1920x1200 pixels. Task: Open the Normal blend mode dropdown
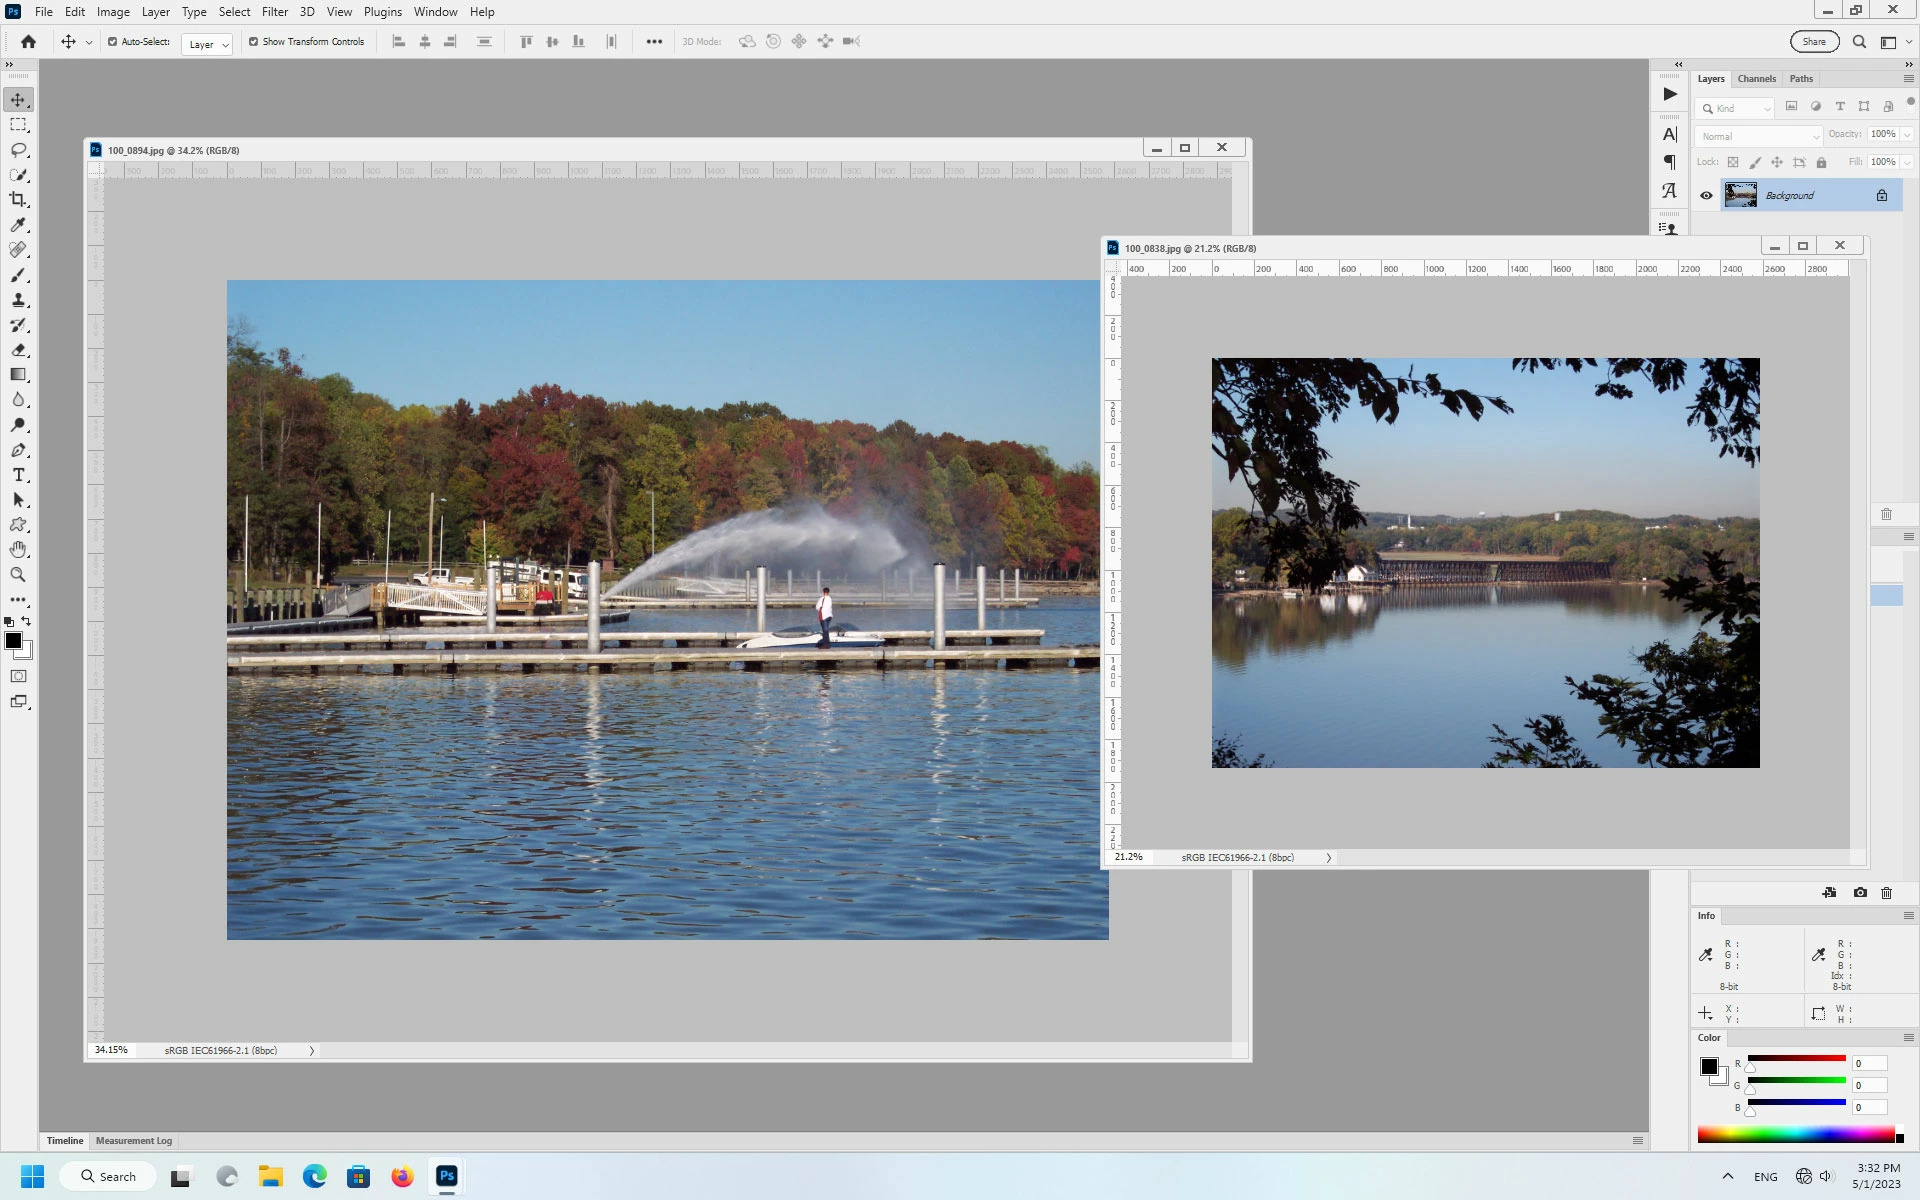pyautogui.click(x=1759, y=136)
